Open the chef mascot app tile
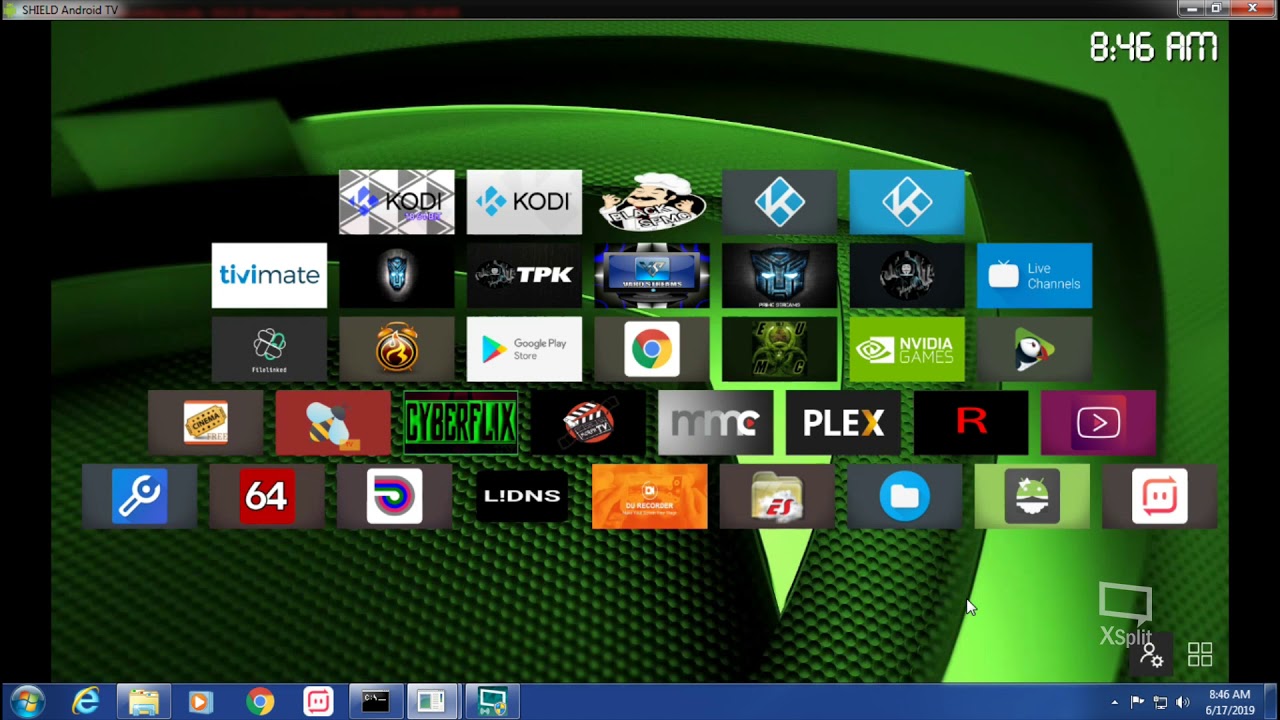The width and height of the screenshot is (1280, 720). pos(652,202)
